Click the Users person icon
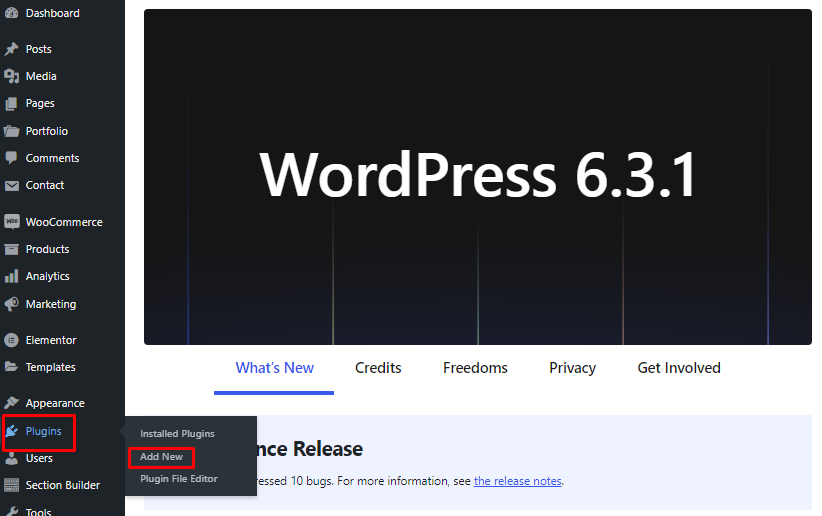This screenshot has width=822, height=516. click(12, 458)
